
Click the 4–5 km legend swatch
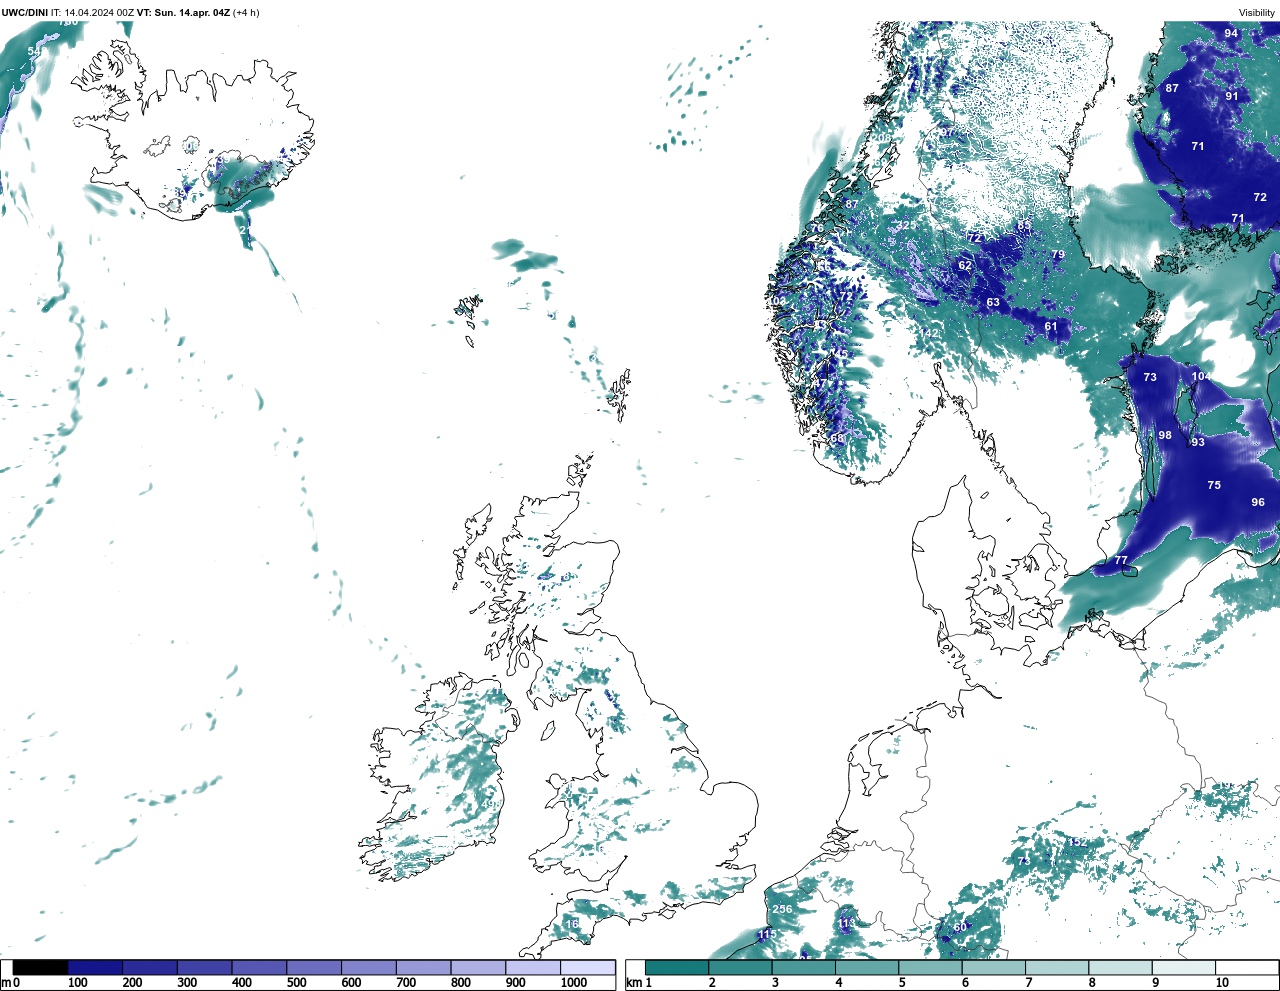[867, 967]
